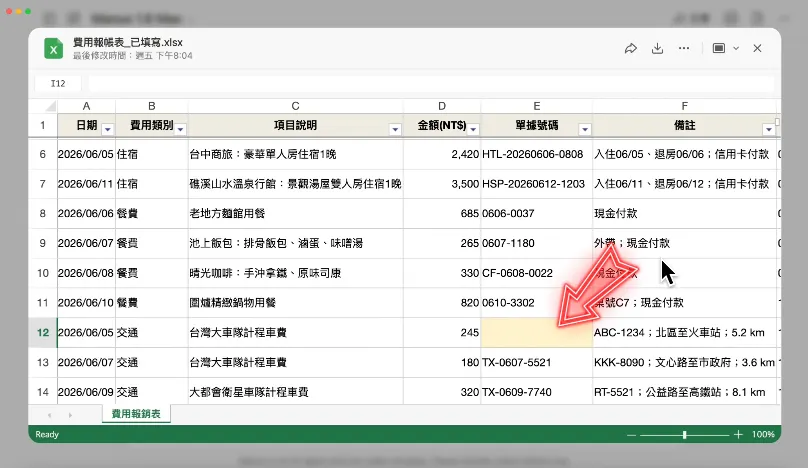Click the file name 費用報帳表_已填寫.xlsx
Image resolution: width=808 pixels, height=468 pixels.
128,42
